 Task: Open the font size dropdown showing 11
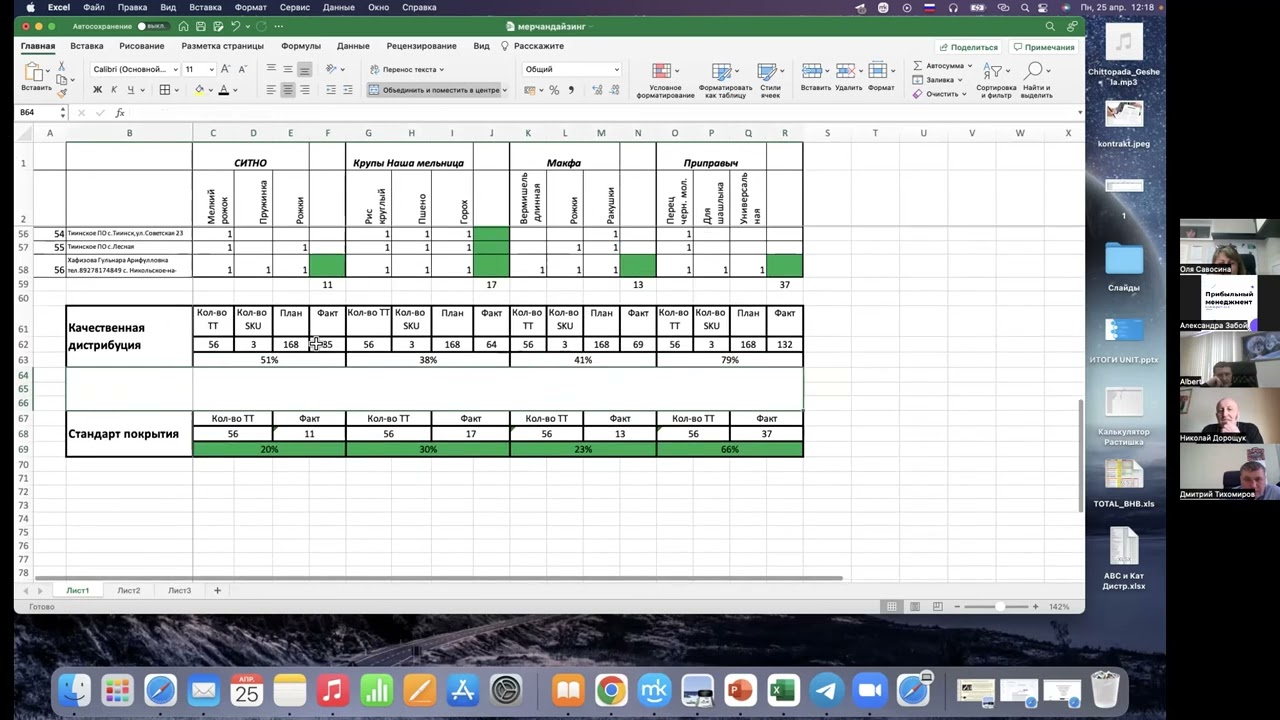click(199, 69)
